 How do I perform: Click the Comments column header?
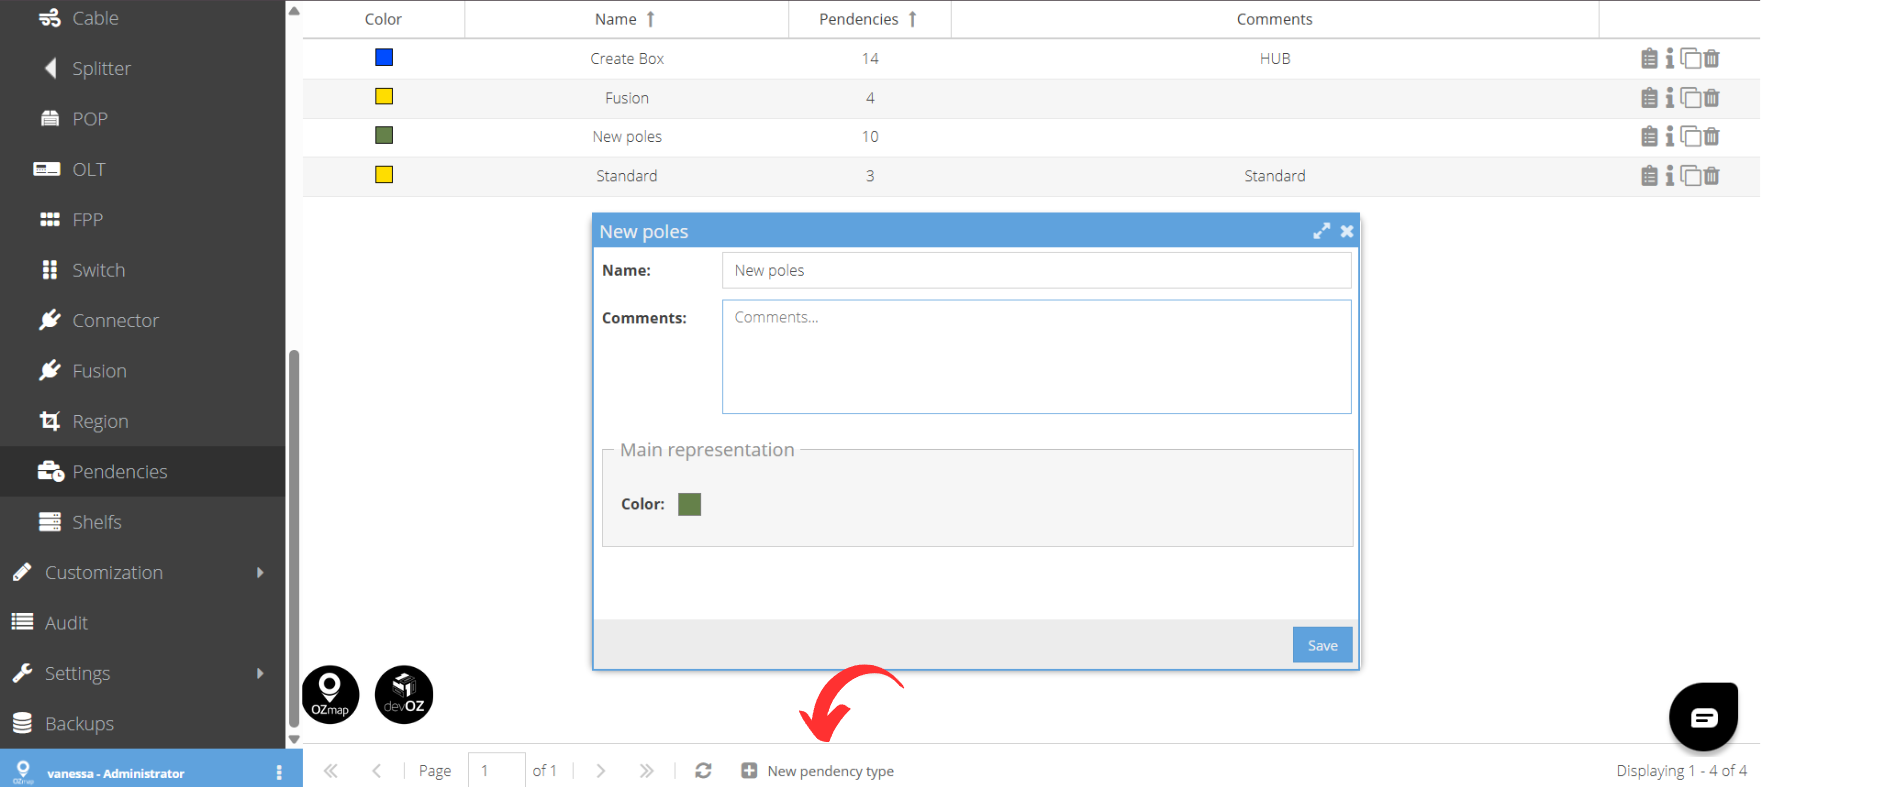(x=1274, y=19)
